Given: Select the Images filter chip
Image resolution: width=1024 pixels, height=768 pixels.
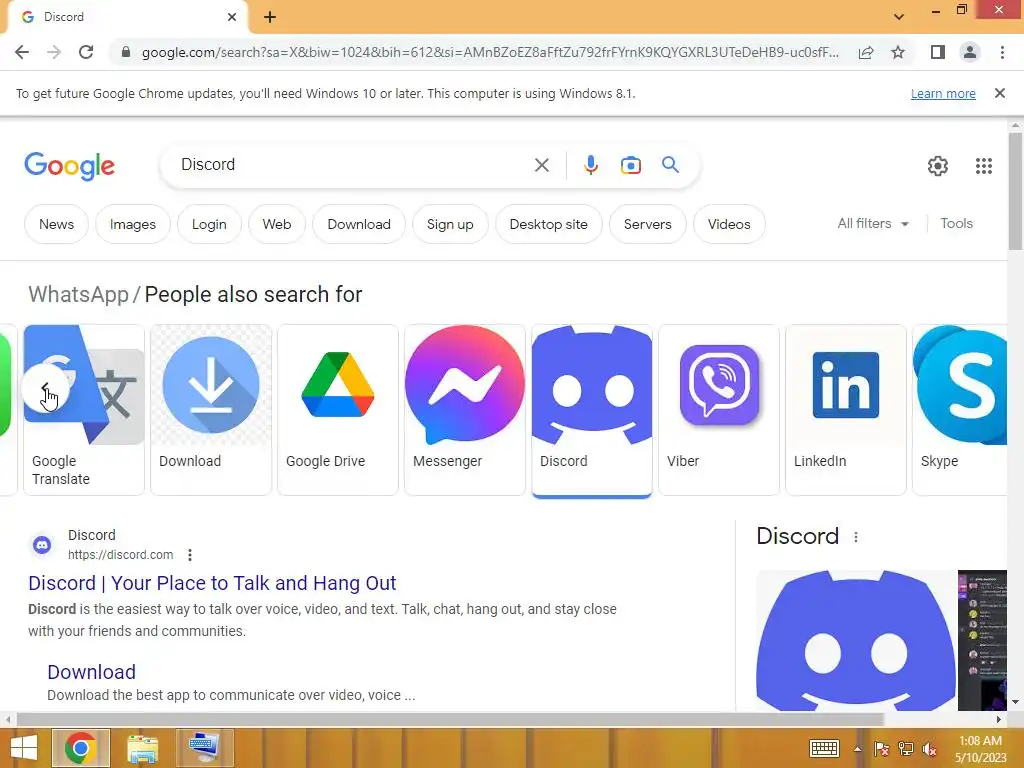Looking at the screenshot, I should [133, 224].
